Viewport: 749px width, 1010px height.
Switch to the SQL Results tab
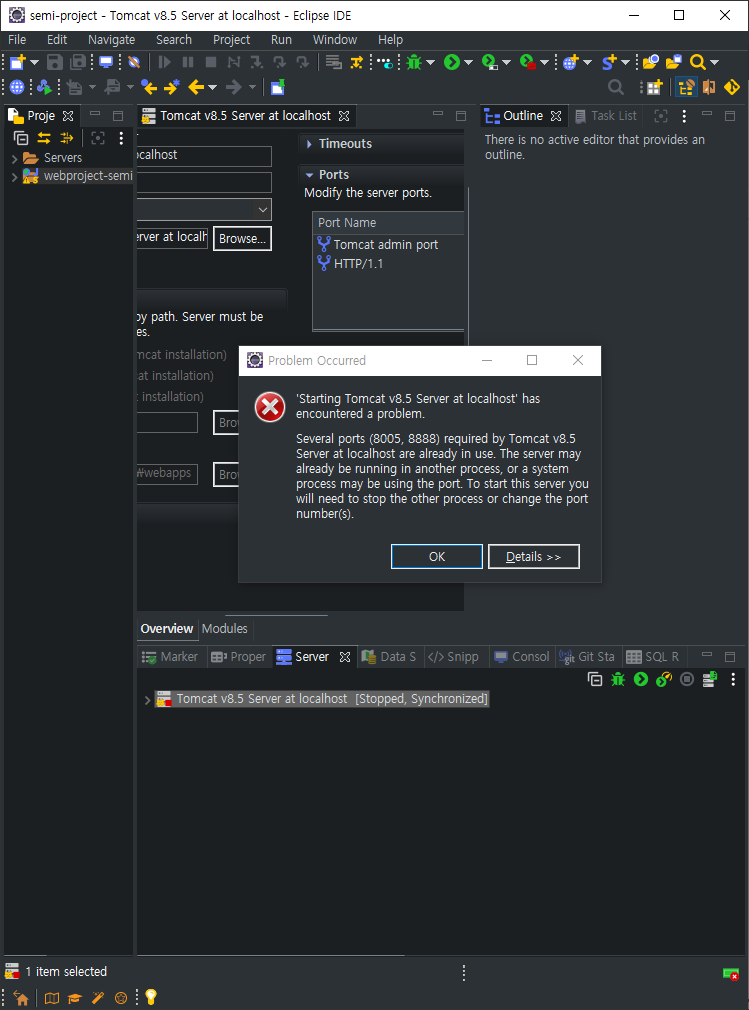point(654,657)
